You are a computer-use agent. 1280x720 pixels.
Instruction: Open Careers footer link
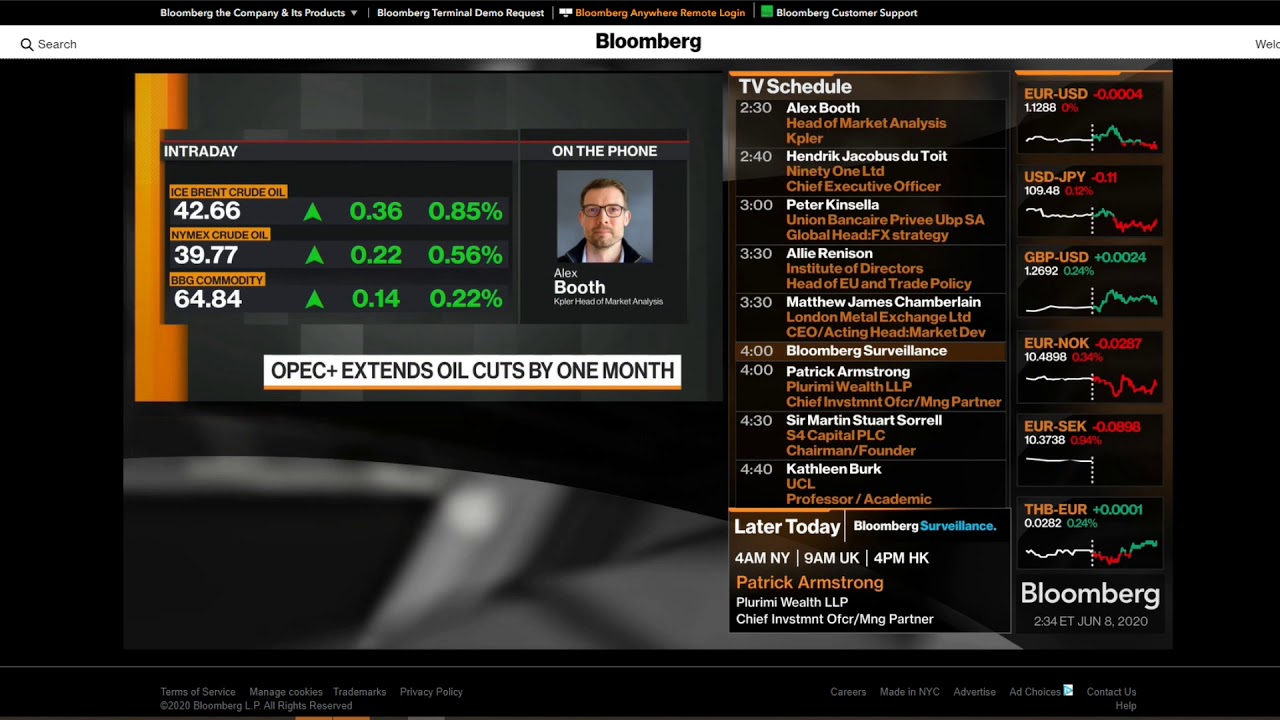click(848, 692)
